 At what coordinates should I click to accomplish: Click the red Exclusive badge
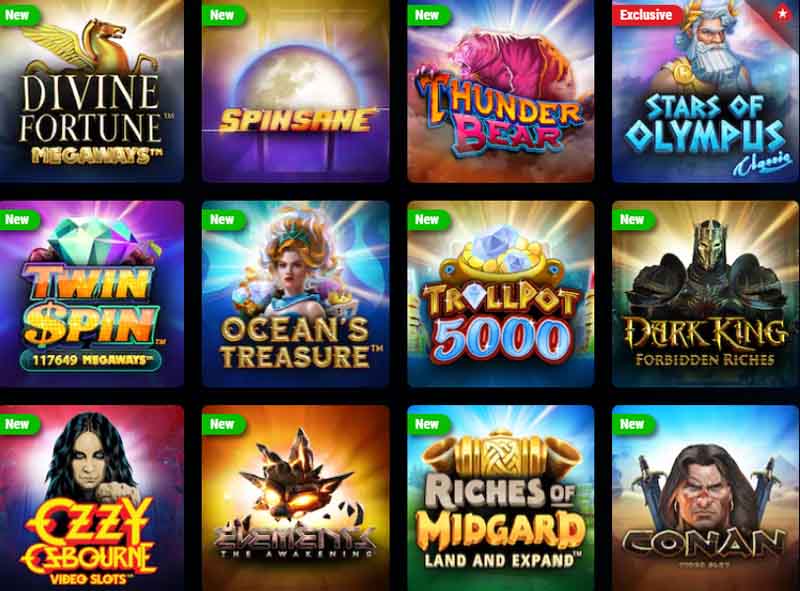pyautogui.click(x=646, y=15)
